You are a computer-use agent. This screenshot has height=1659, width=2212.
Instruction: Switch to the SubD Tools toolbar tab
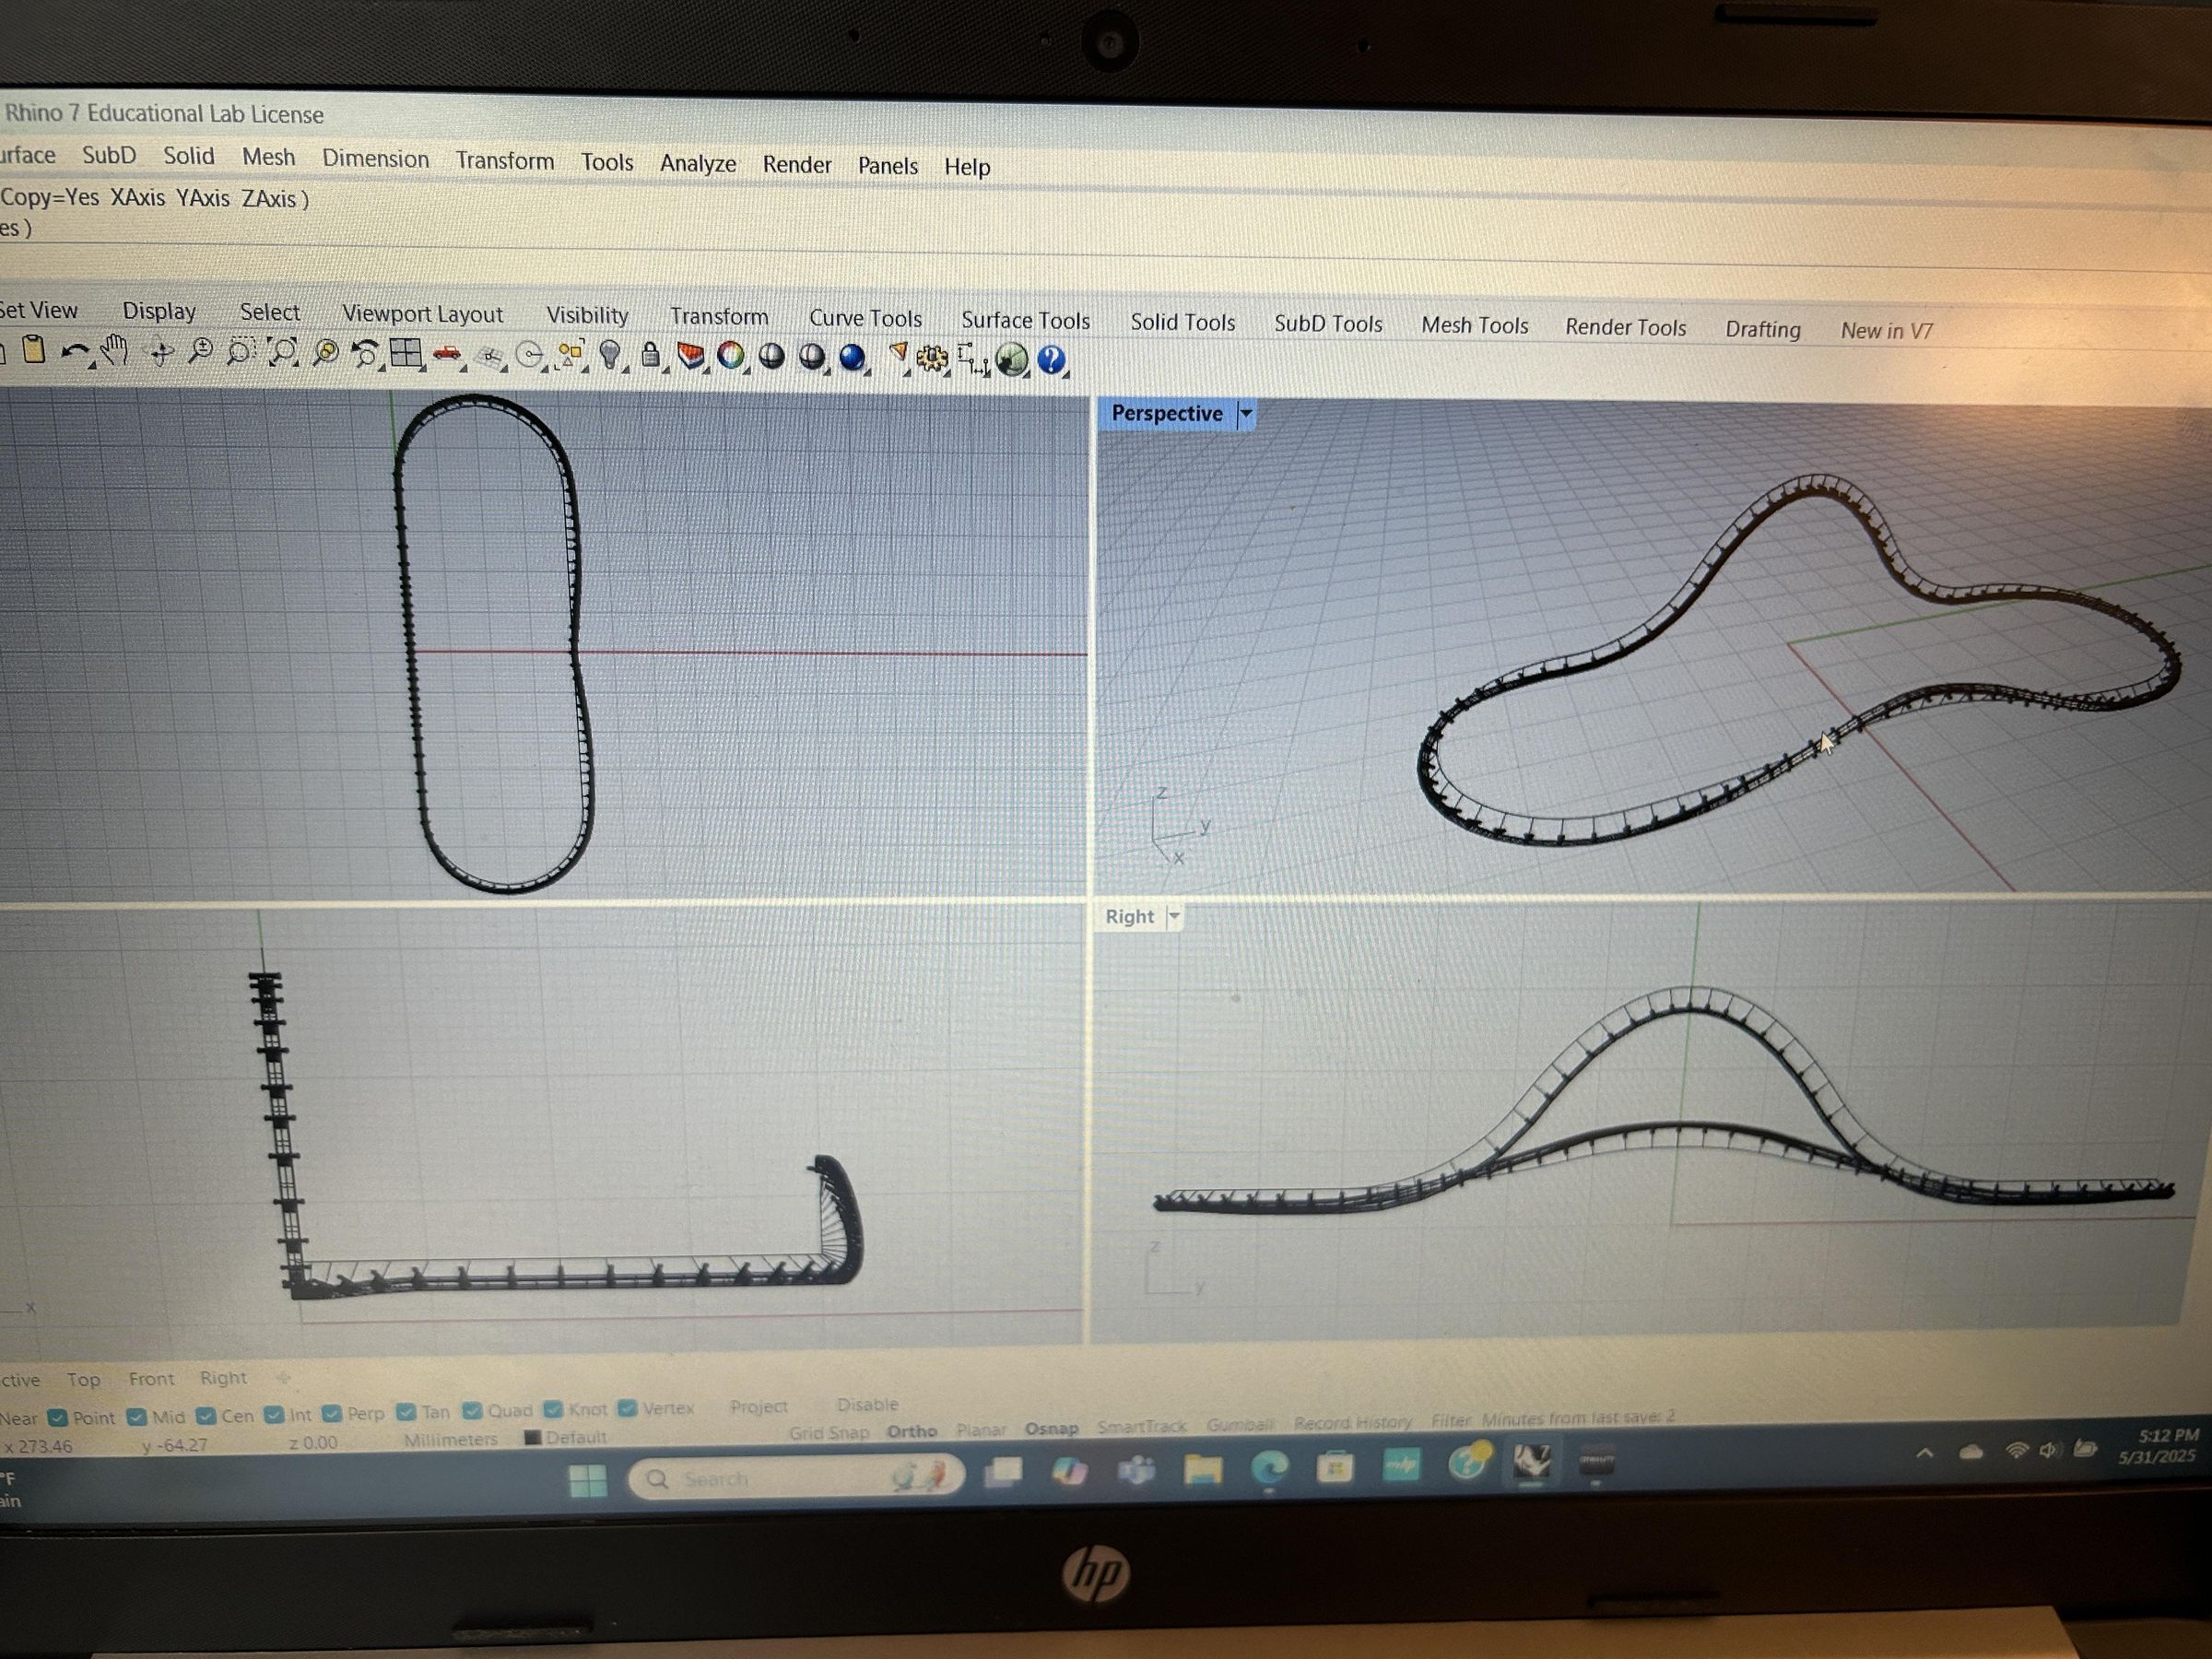[1328, 324]
